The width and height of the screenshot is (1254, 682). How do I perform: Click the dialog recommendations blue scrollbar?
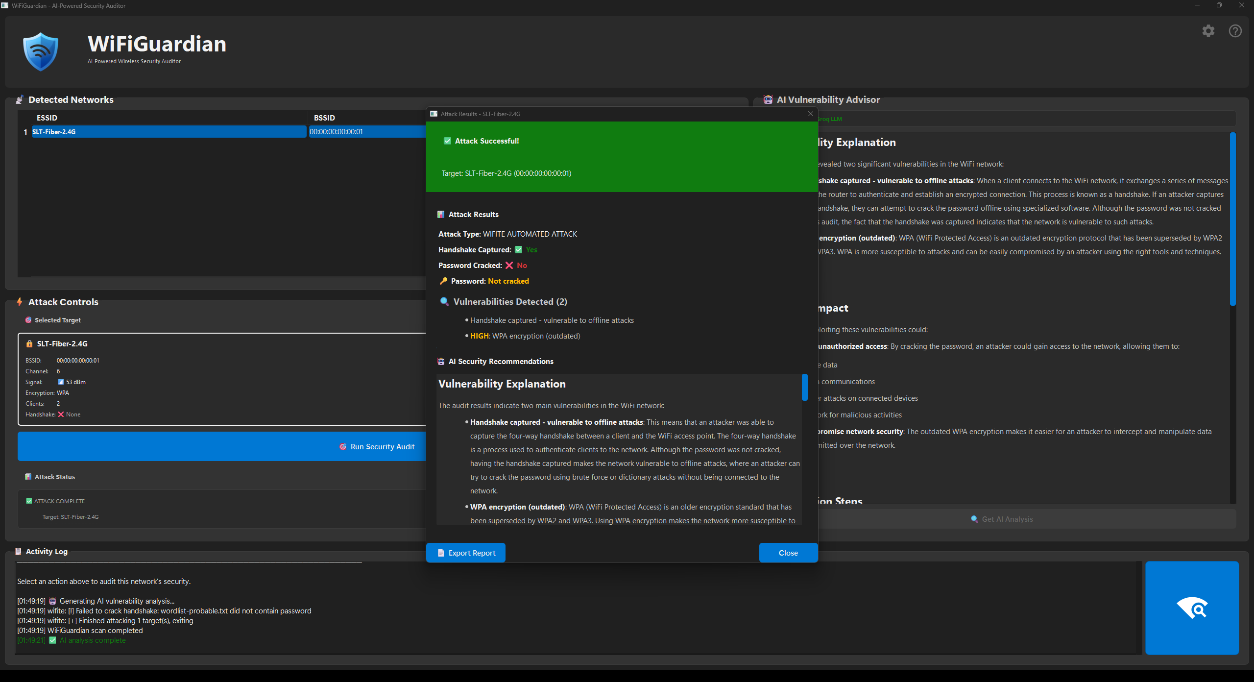click(x=805, y=387)
